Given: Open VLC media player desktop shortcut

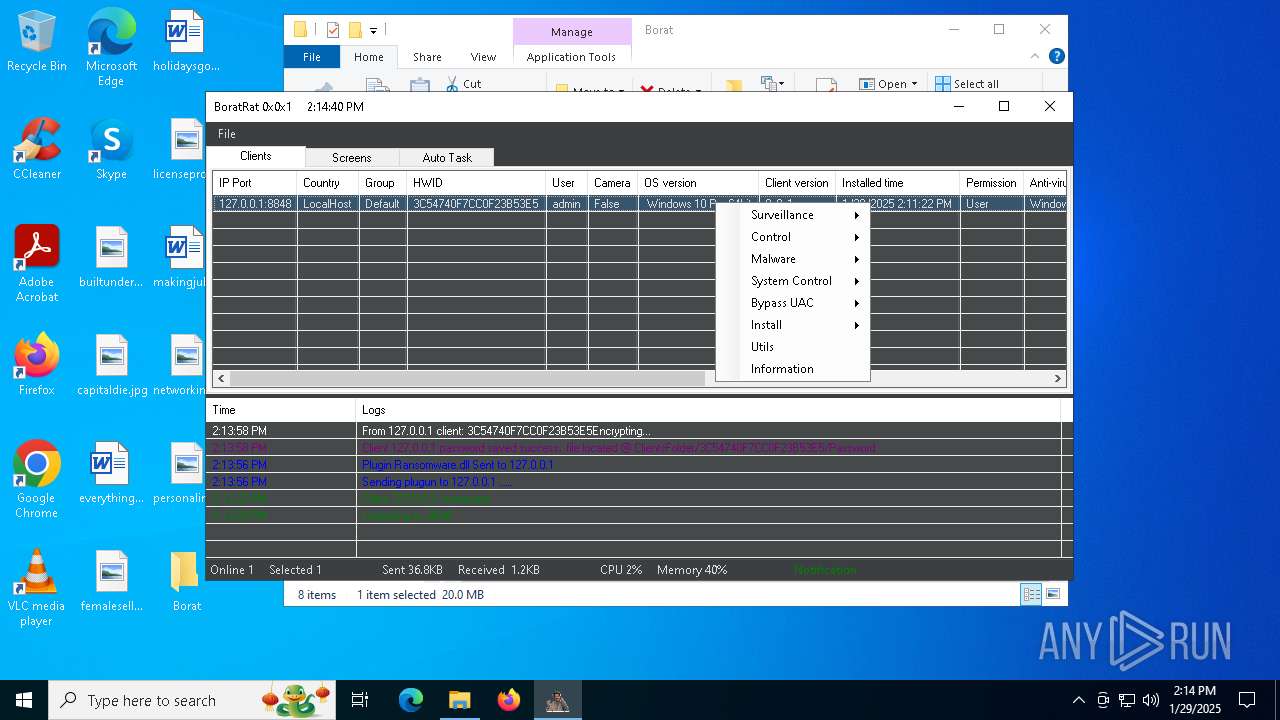Looking at the screenshot, I should point(37,587).
